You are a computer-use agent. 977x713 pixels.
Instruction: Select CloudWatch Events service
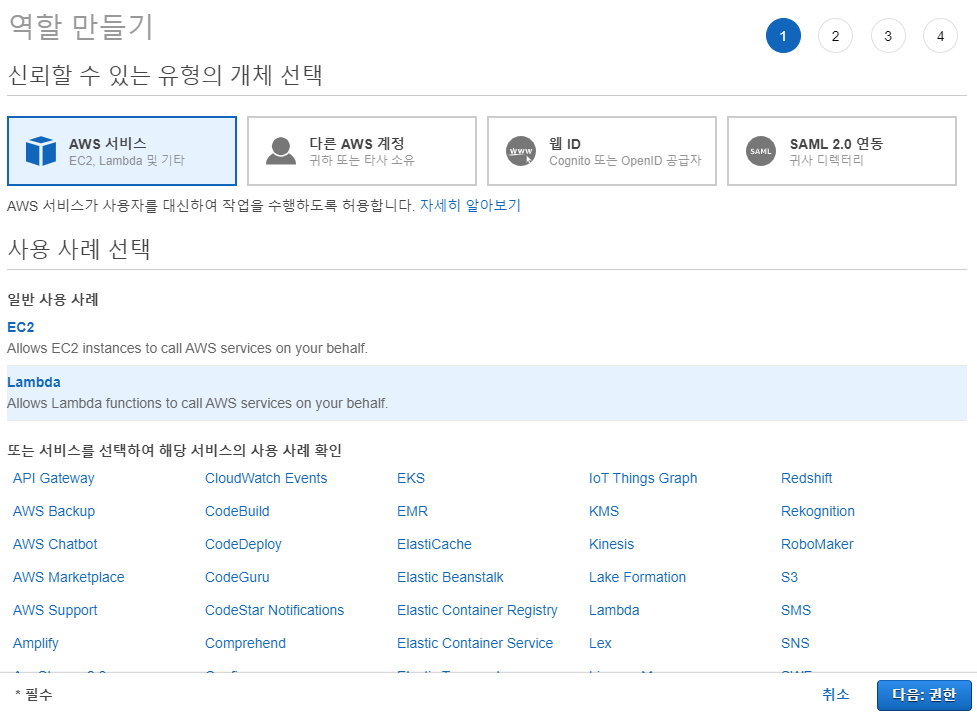[x=266, y=478]
